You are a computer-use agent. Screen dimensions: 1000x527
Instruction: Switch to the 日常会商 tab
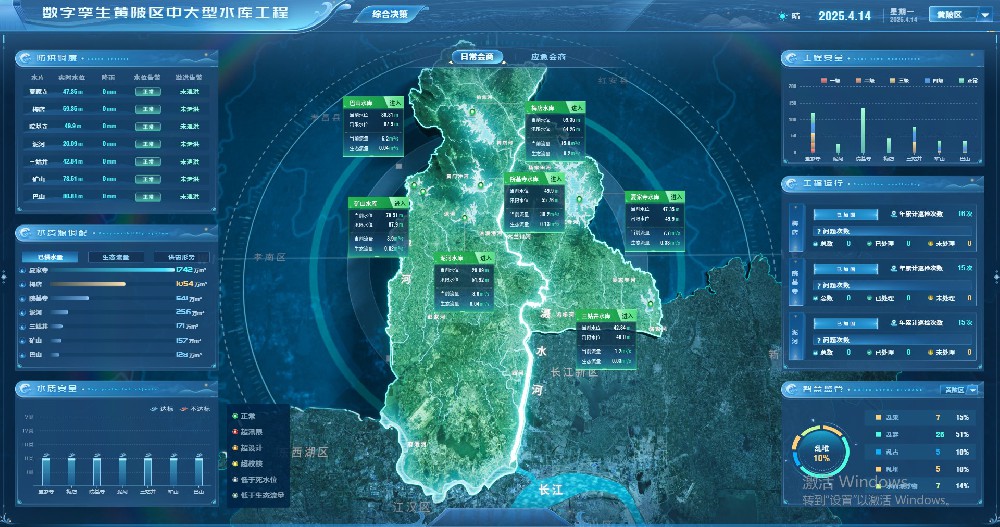[x=477, y=57]
